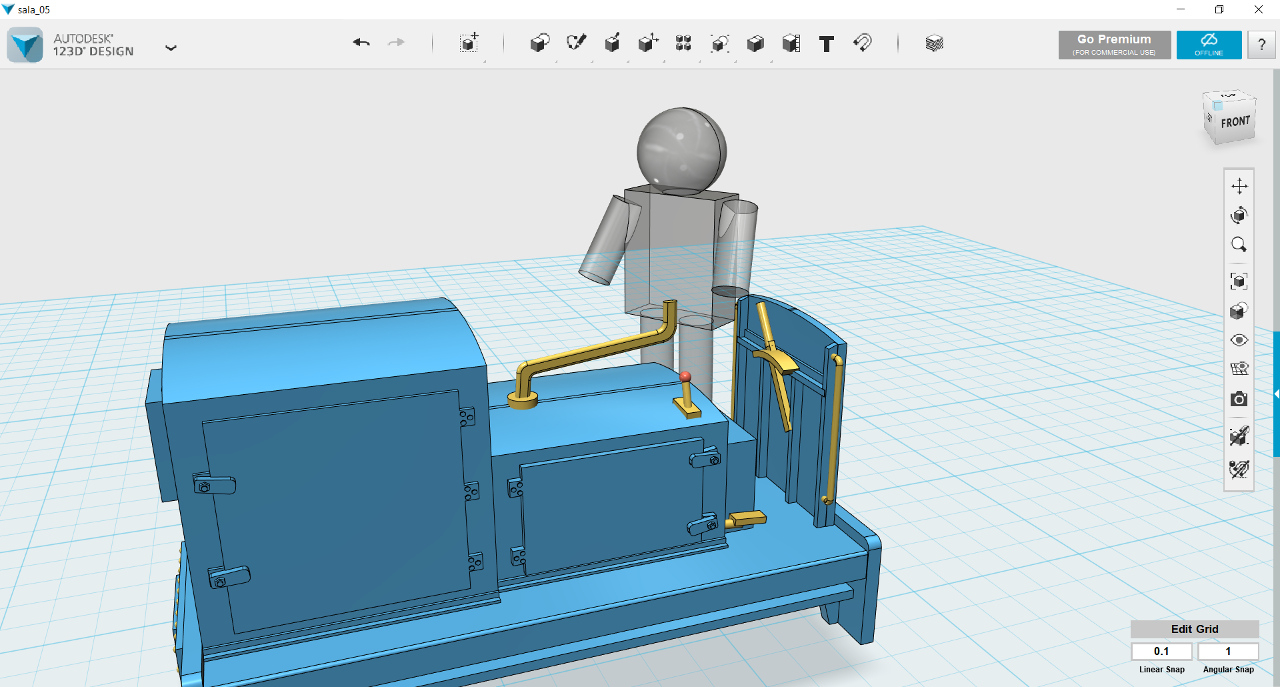The width and height of the screenshot is (1280, 687).
Task: Select the red lever knob
Action: [x=686, y=378]
